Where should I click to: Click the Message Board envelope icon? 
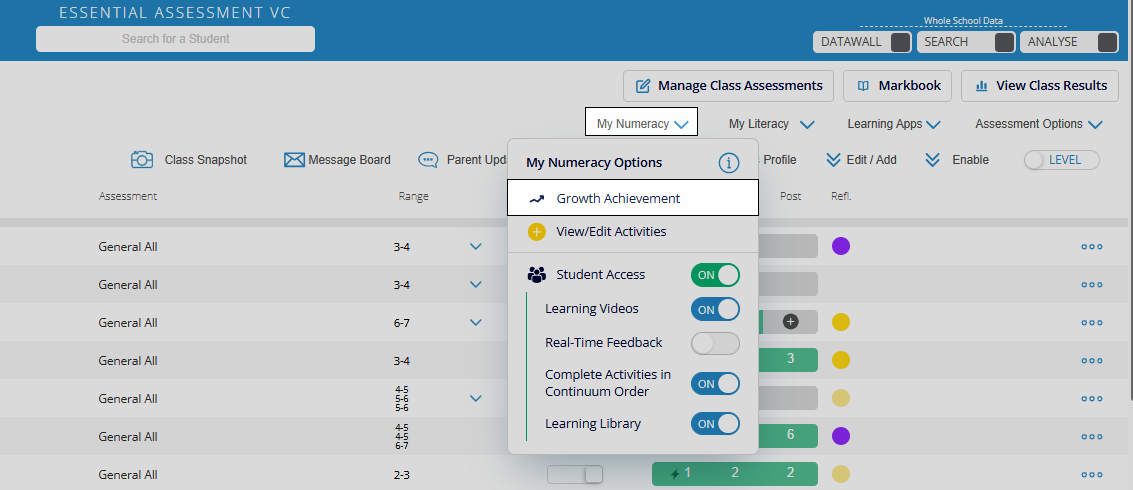pyautogui.click(x=294, y=160)
